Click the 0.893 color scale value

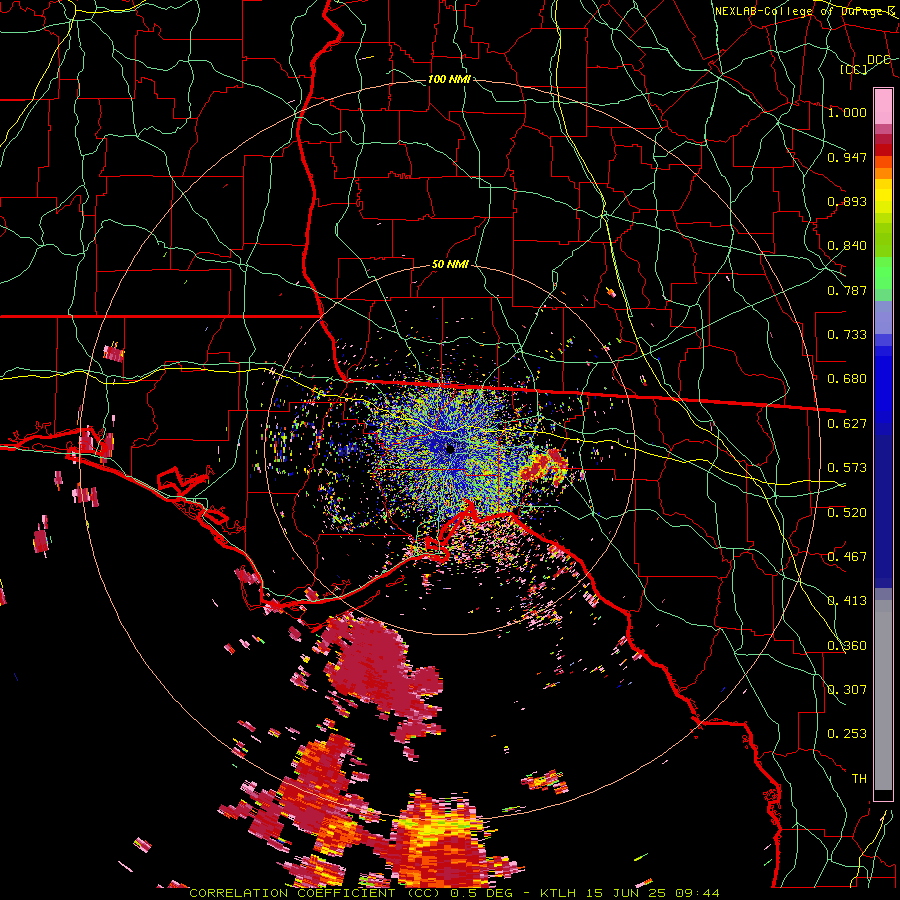point(847,201)
